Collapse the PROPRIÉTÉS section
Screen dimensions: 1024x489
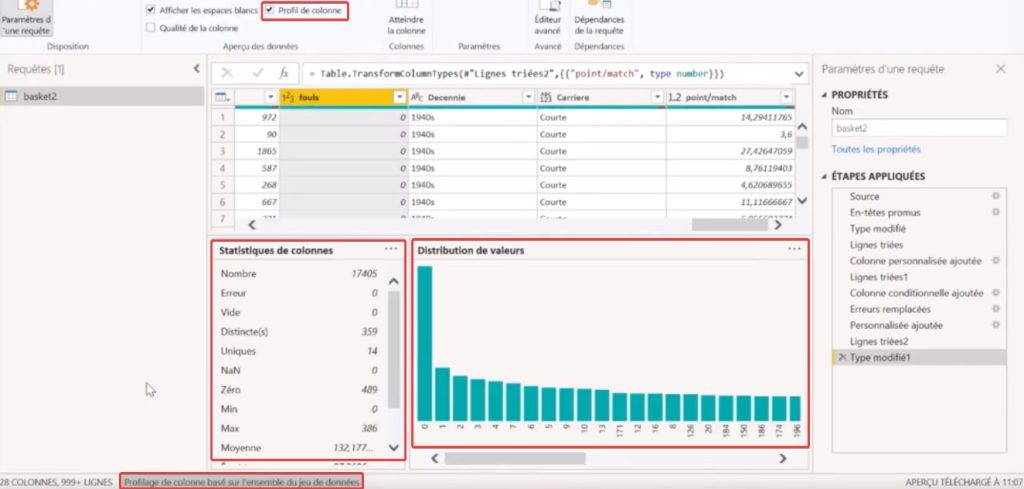(x=824, y=95)
